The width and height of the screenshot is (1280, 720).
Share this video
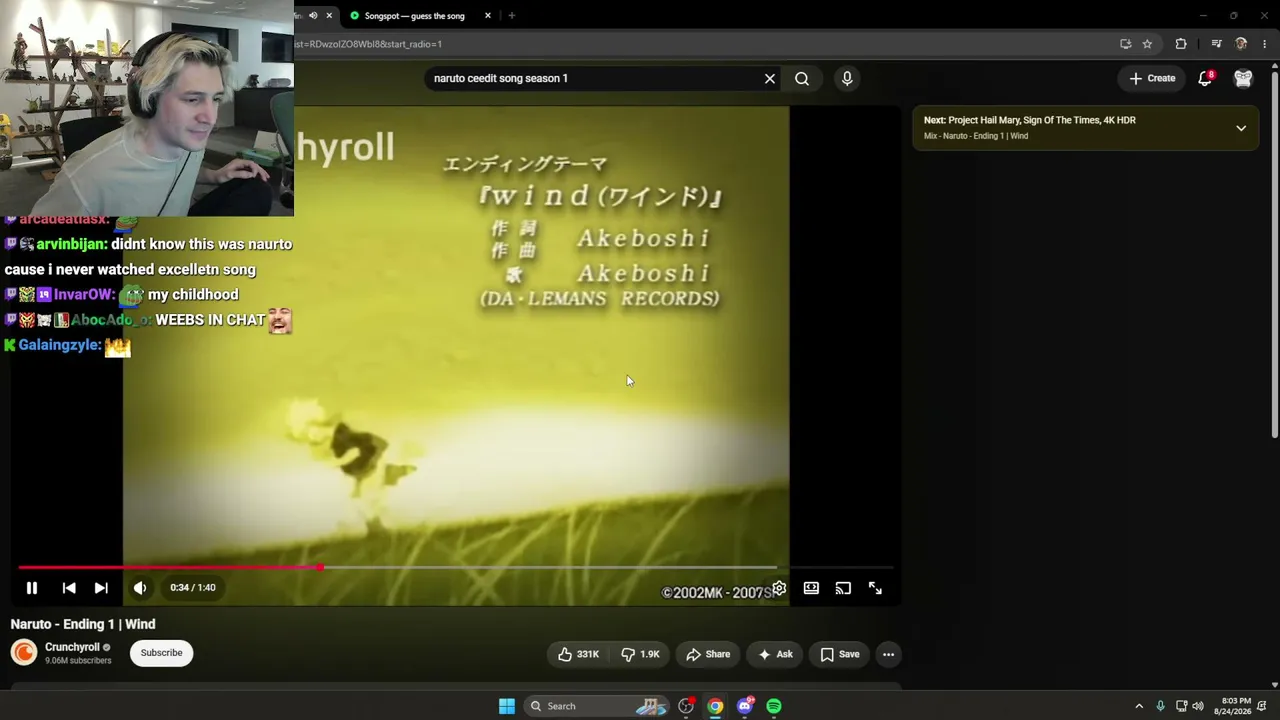[x=708, y=654]
